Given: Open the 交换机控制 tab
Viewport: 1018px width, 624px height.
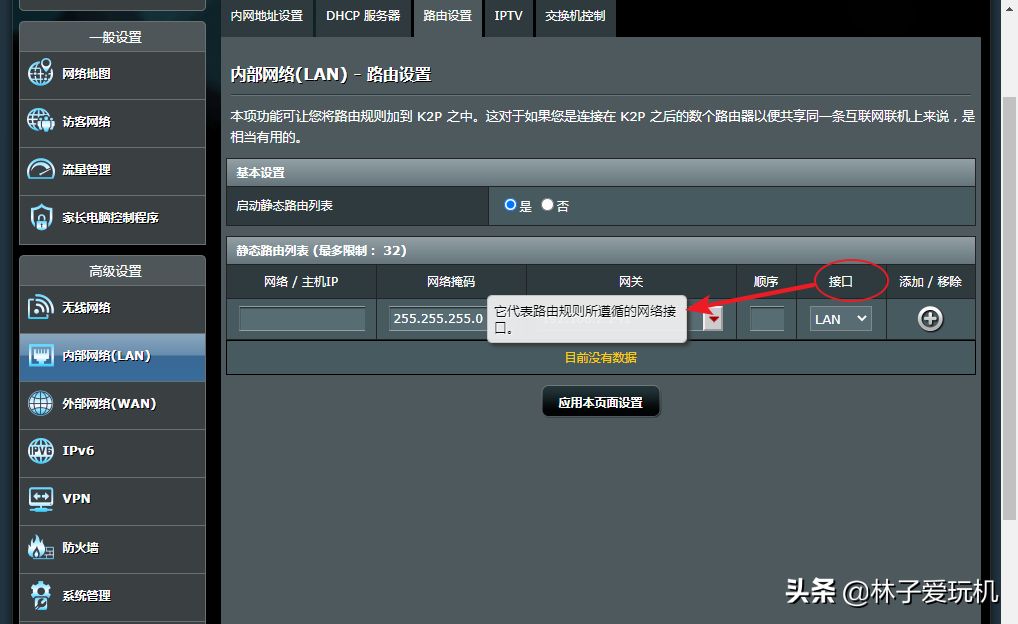Looking at the screenshot, I should coord(575,16).
